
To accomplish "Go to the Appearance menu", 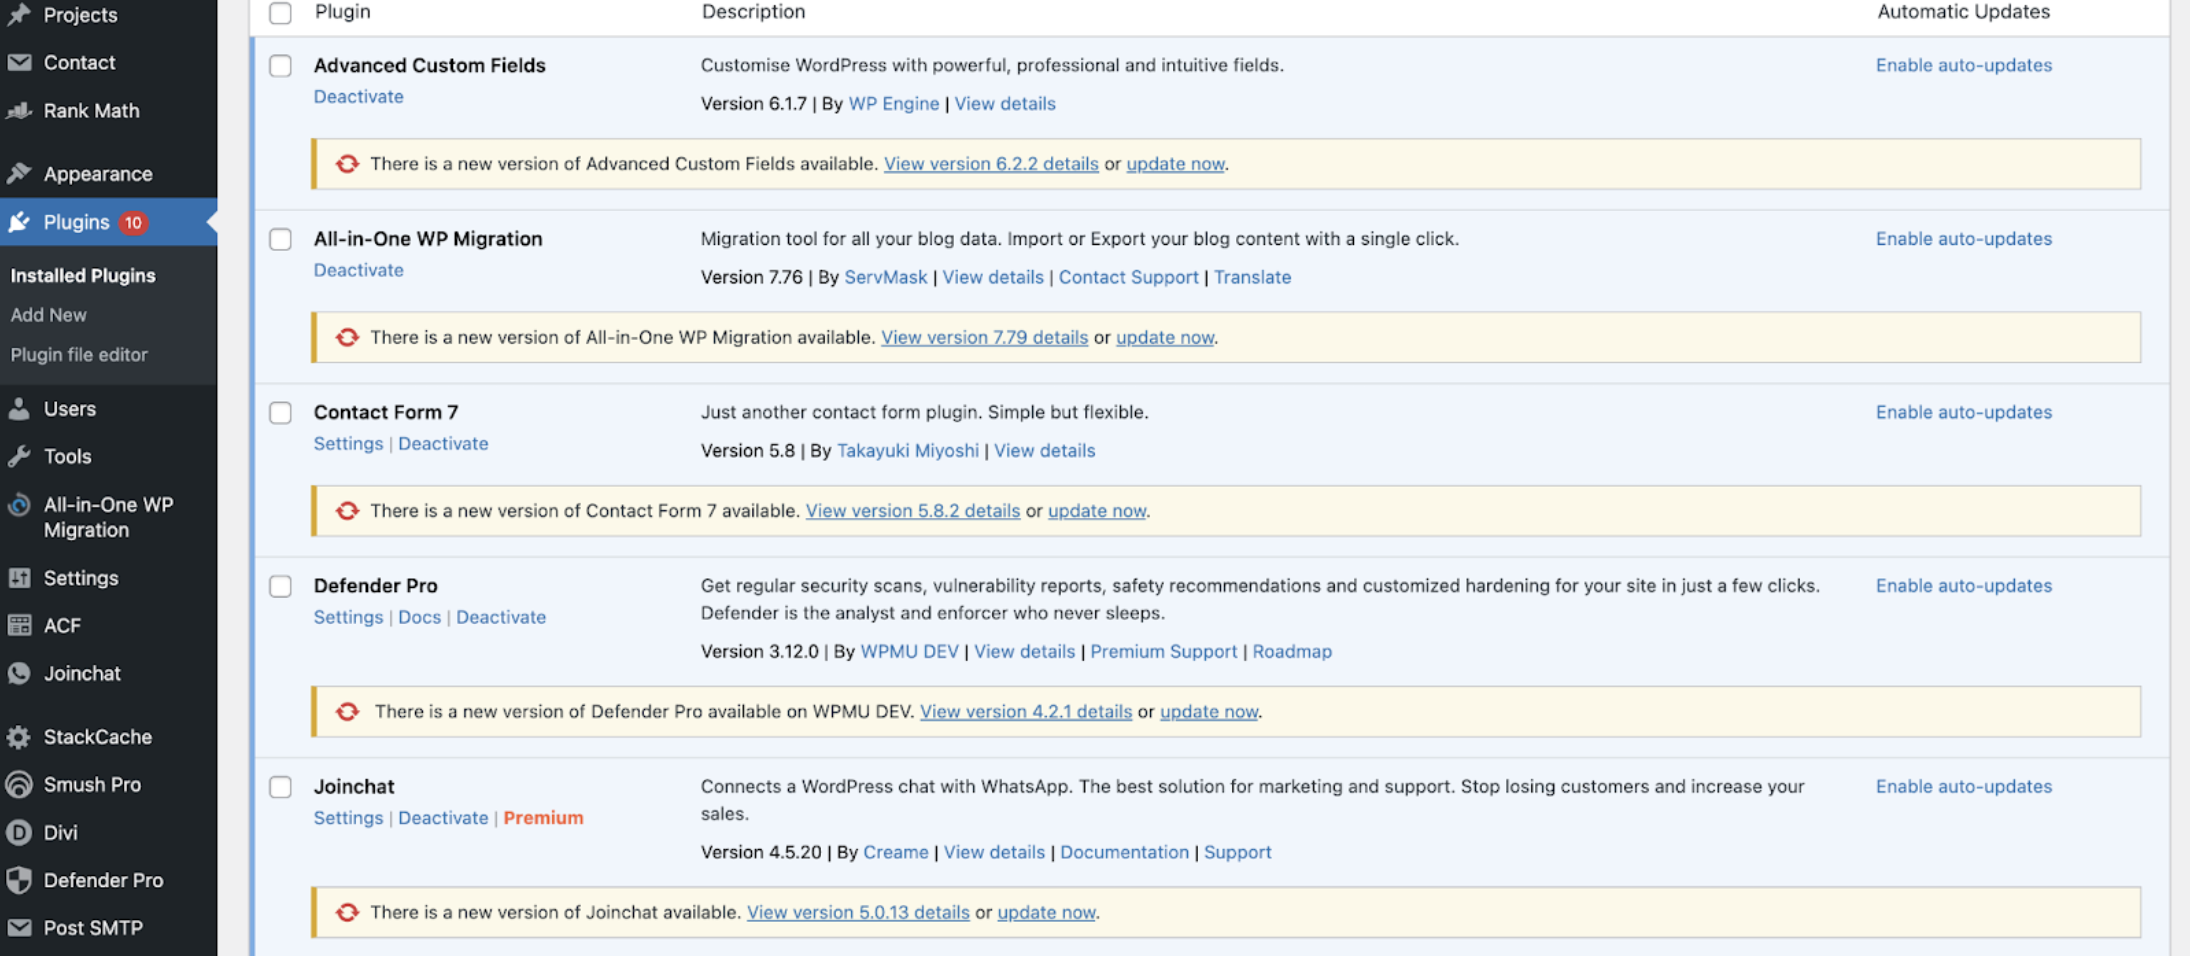I will click(x=98, y=173).
